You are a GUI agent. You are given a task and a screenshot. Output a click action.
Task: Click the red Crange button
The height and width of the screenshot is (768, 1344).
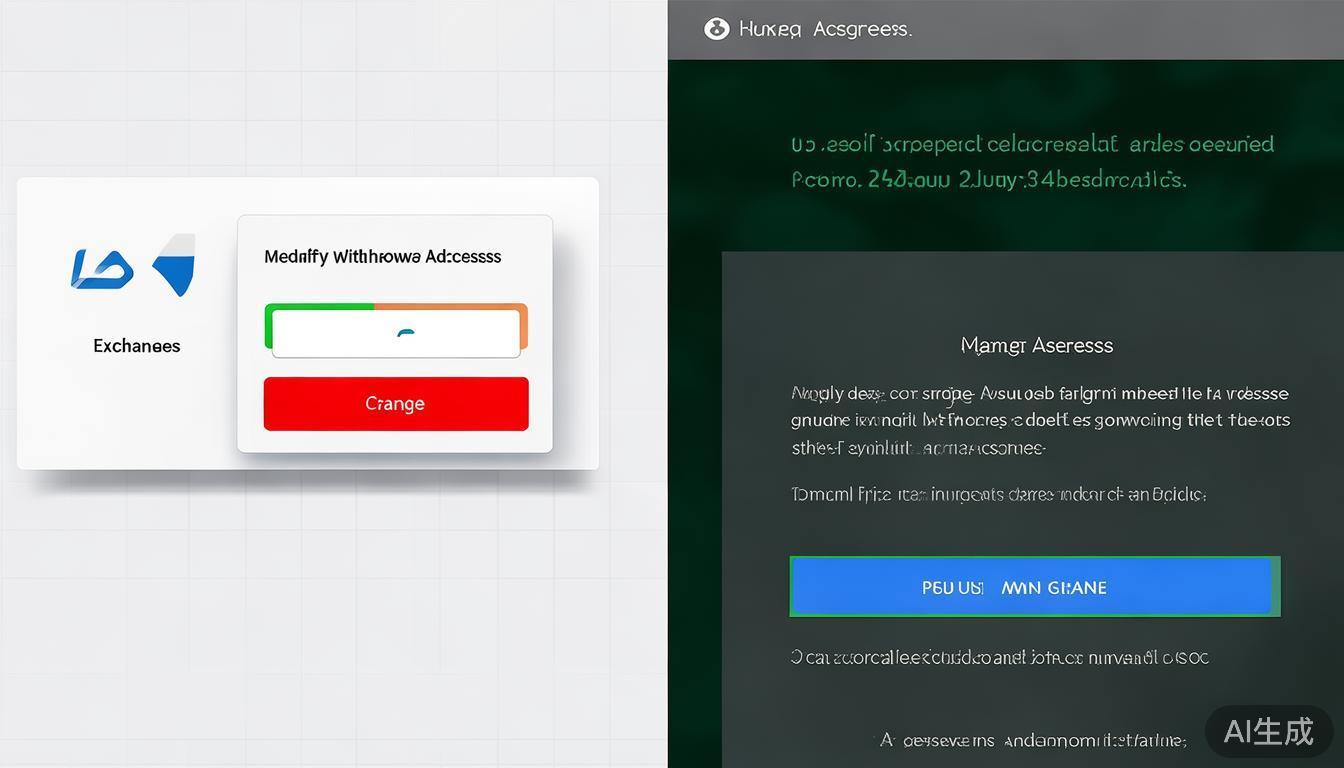point(395,404)
